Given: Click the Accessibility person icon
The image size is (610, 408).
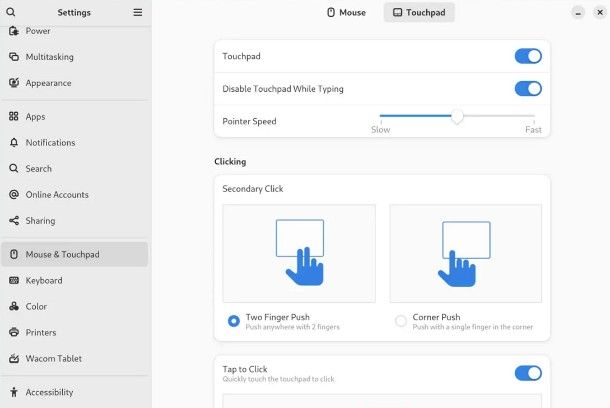Looking at the screenshot, I should pyautogui.click(x=14, y=392).
